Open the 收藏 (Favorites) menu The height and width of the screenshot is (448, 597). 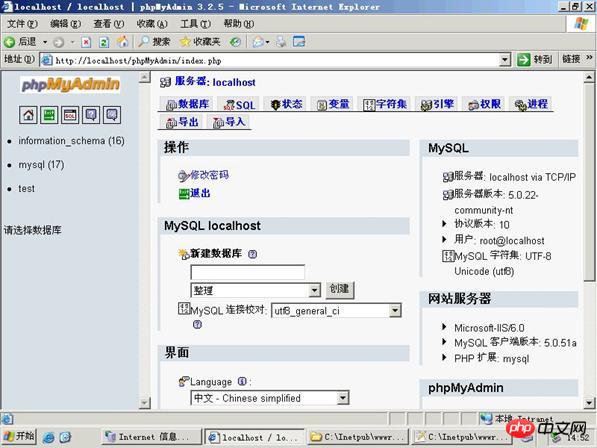coord(152,24)
